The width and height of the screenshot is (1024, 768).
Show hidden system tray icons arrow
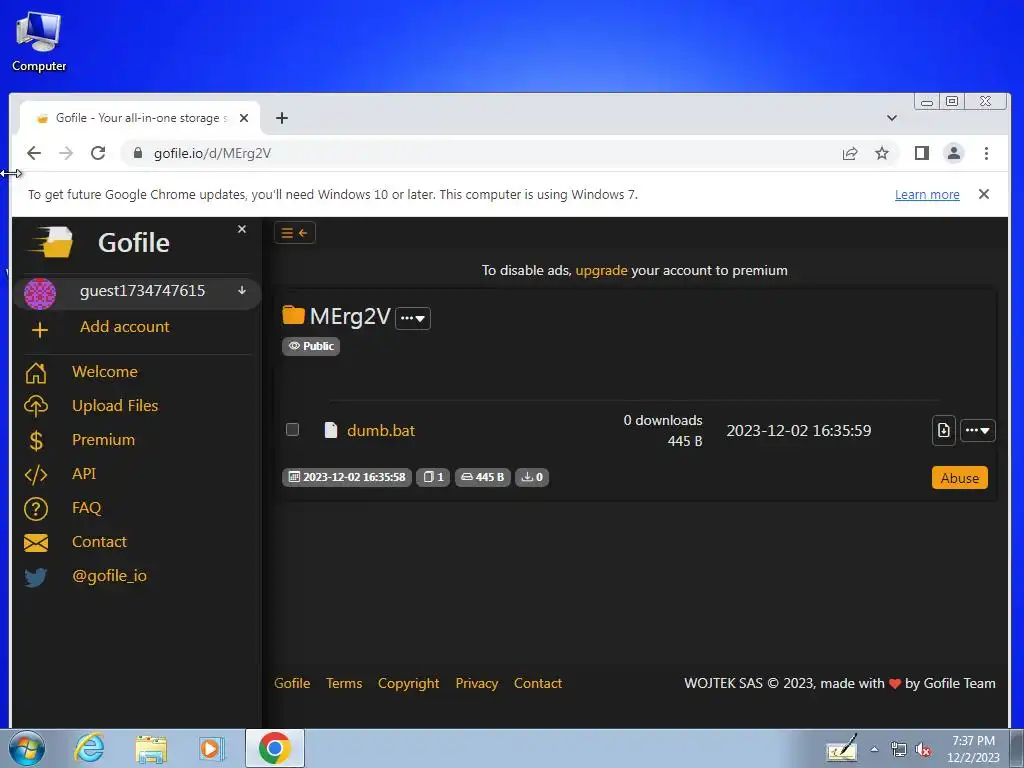coord(874,749)
